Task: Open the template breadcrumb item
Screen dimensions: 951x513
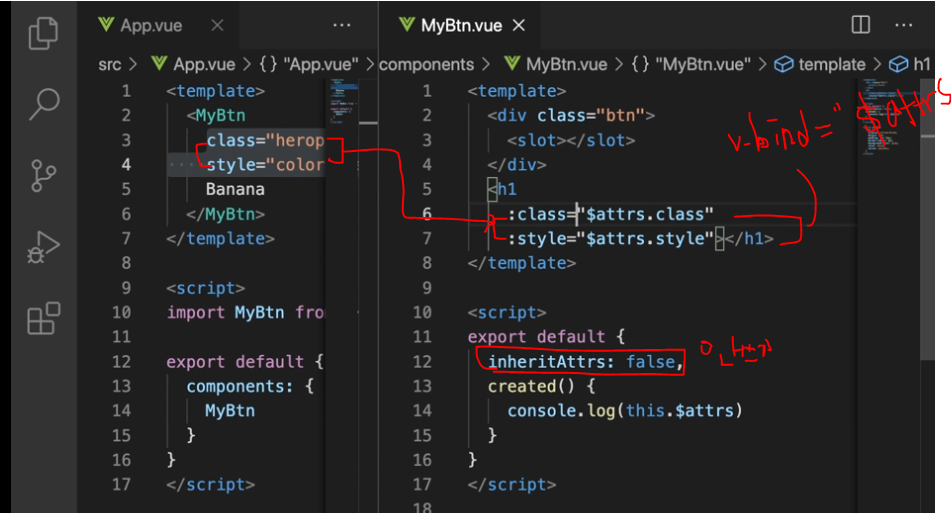Action: [820, 64]
